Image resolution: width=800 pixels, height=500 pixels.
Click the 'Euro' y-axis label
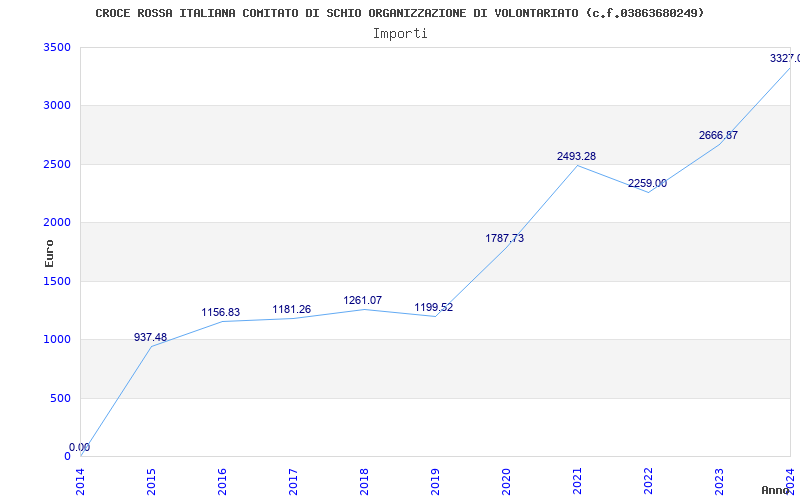[49, 253]
